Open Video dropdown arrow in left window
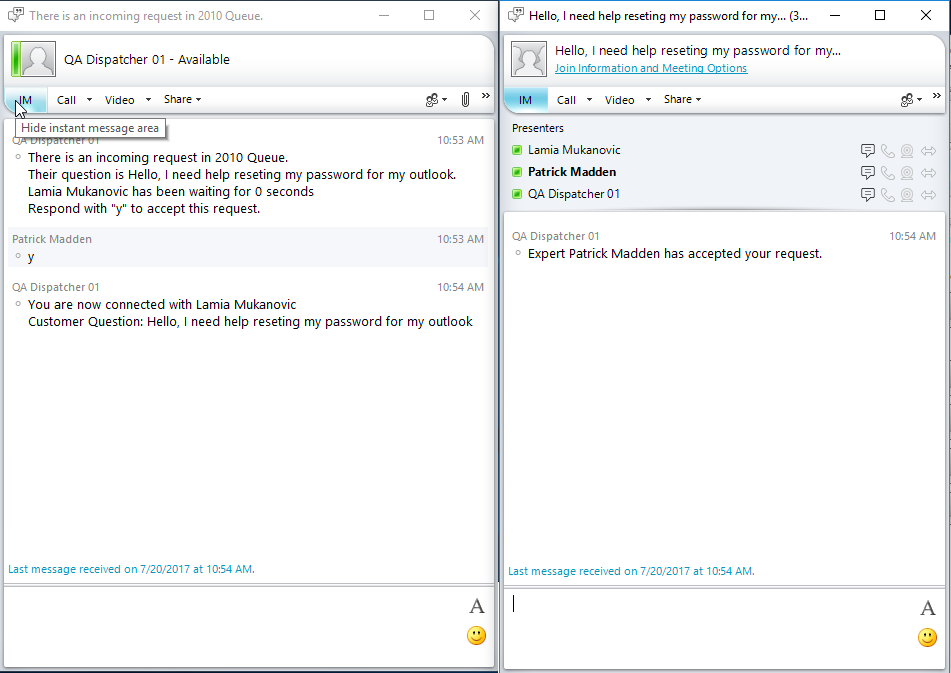951x673 pixels. point(148,99)
